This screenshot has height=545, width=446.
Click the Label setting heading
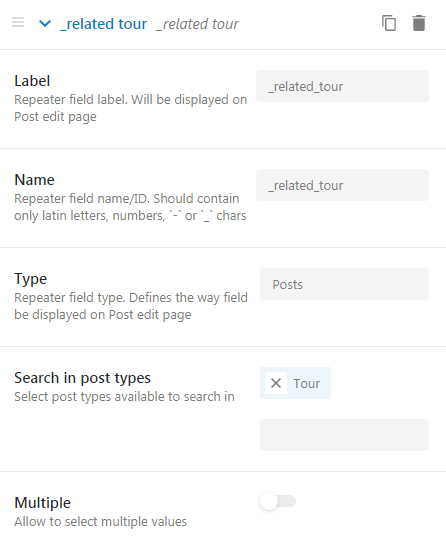click(32, 81)
